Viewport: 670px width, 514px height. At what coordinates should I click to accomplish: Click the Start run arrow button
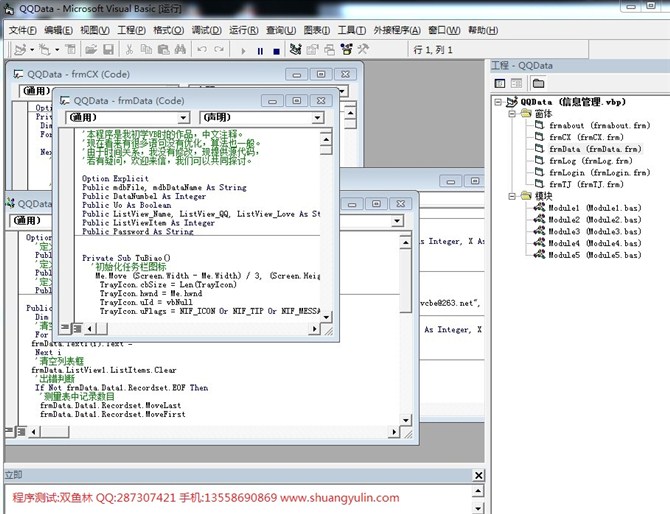click(243, 51)
